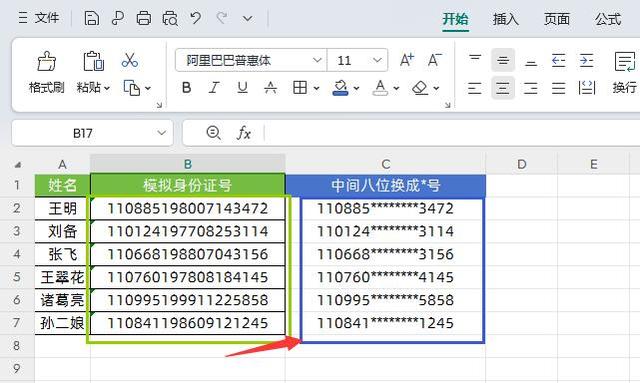Viewport: 640px width, 383px height.
Task: Apply cell borders icon
Action: point(300,88)
